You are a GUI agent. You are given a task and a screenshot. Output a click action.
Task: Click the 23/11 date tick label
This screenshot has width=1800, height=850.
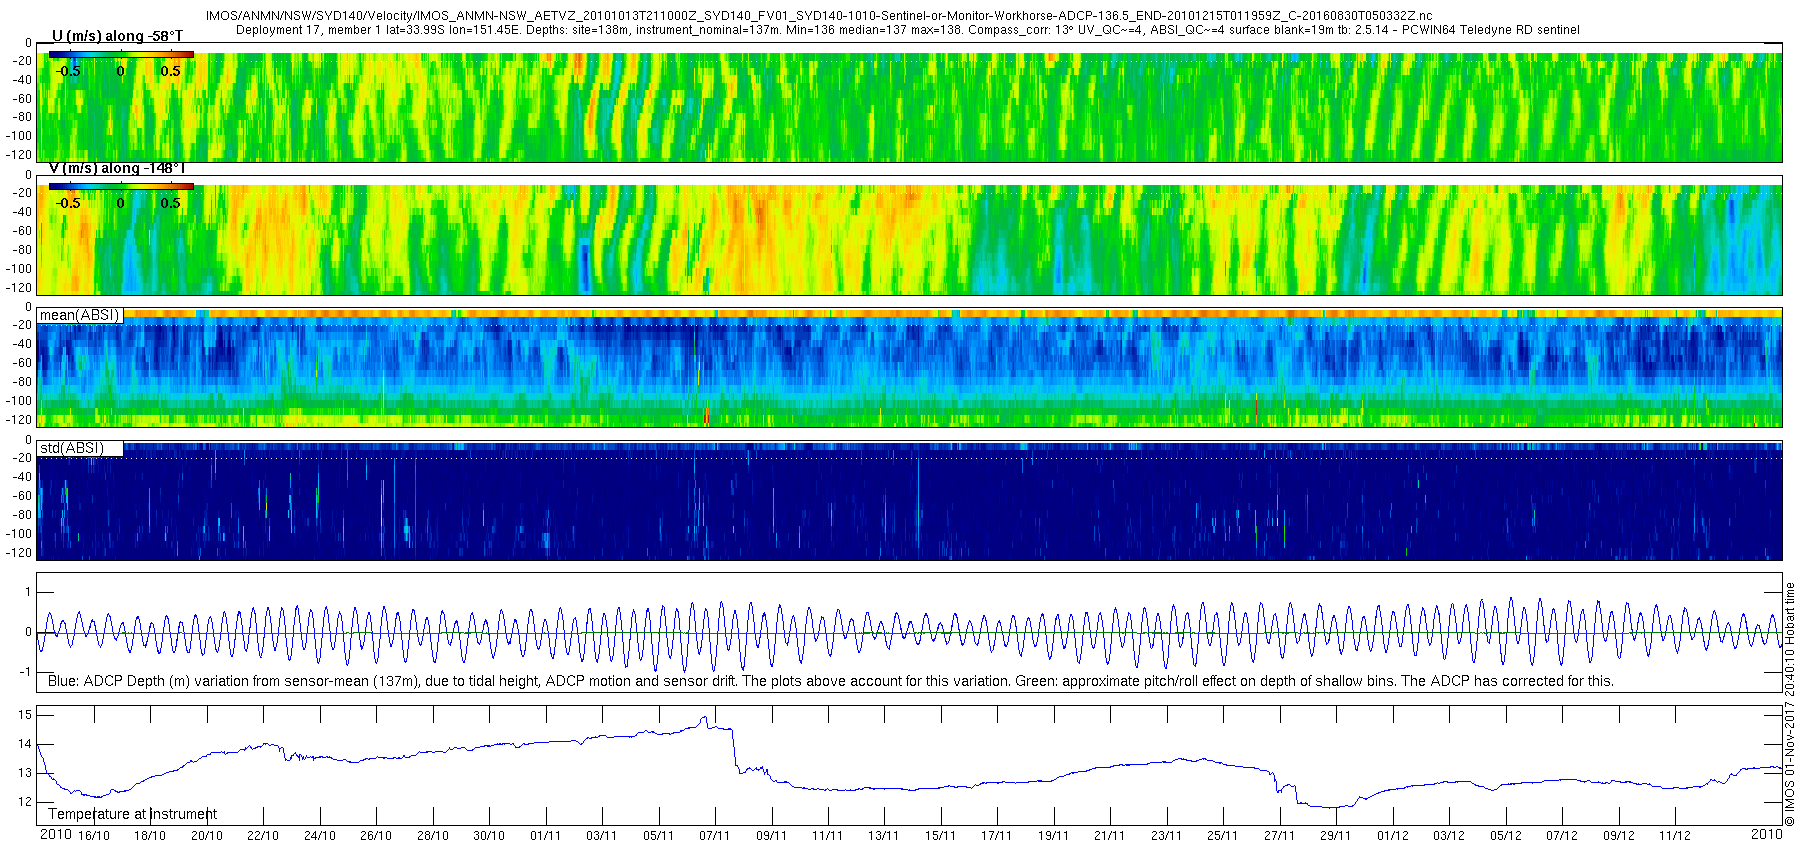tap(1167, 835)
